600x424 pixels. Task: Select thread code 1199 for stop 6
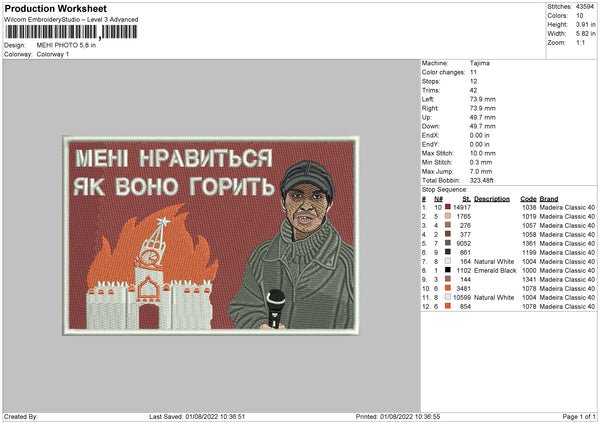coord(529,253)
